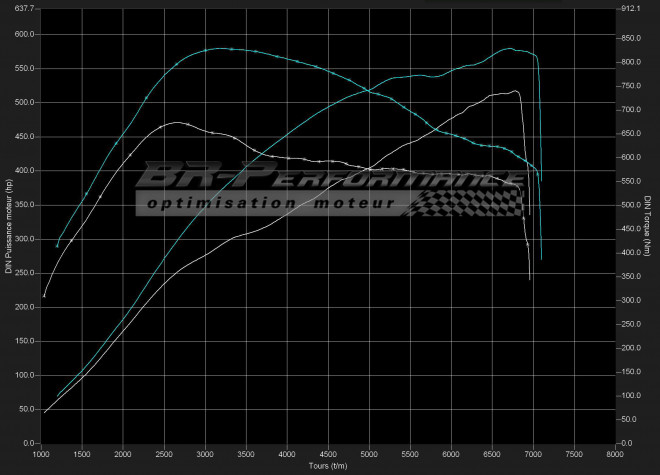Click the 600.0 label on the power axis
Viewport: 660px width, 475px height.
pyautogui.click(x=22, y=34)
